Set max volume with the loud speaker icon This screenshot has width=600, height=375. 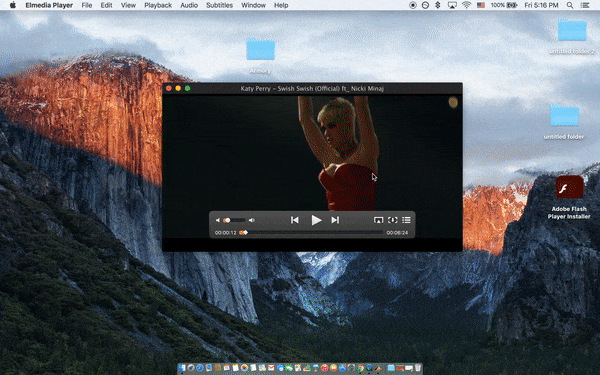pos(251,220)
